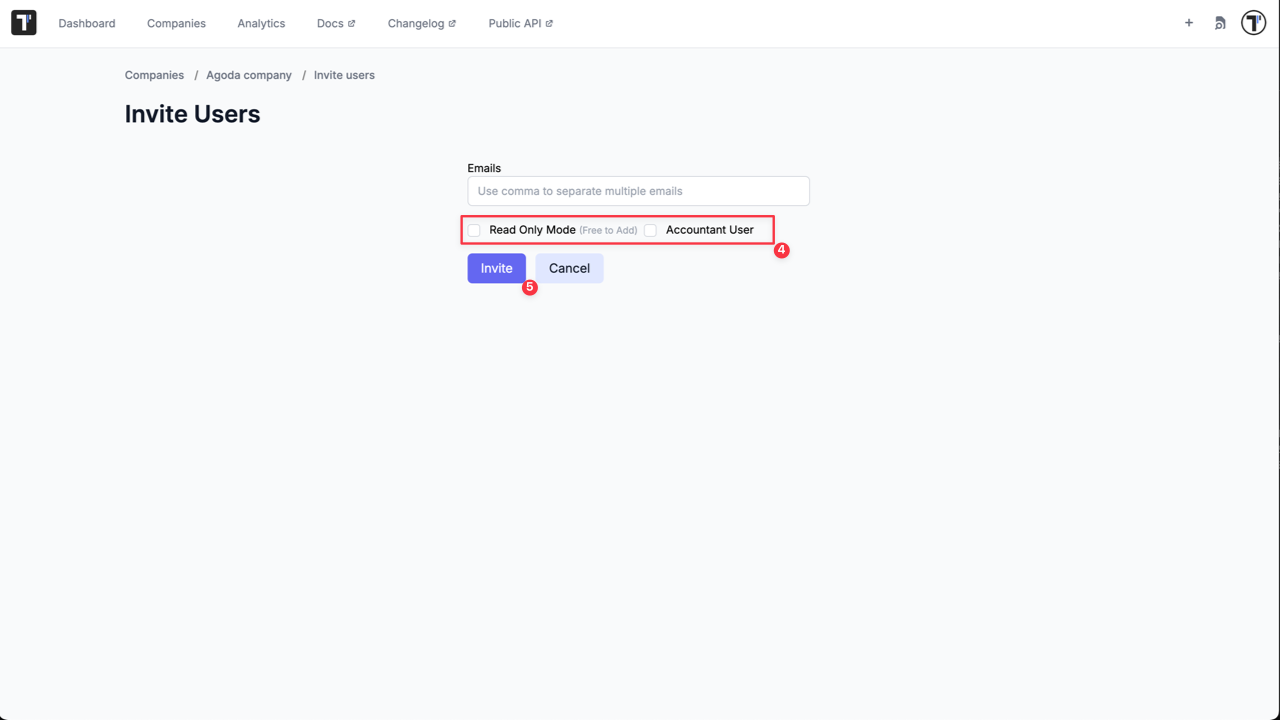Viewport: 1280px width, 720px height.
Task: Click the Invite users breadcrumb icon text
Action: tap(344, 75)
